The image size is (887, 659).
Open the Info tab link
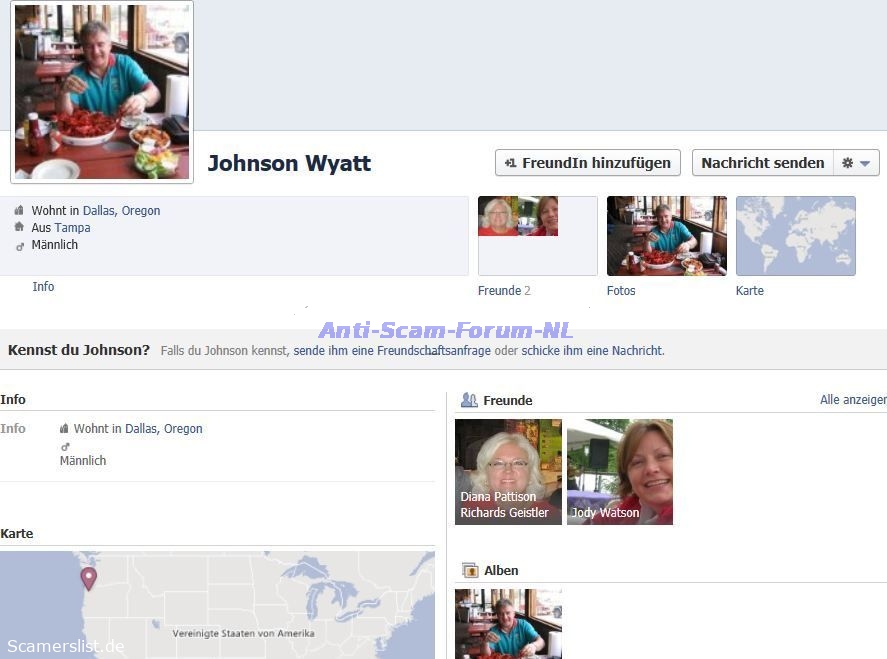click(x=43, y=287)
